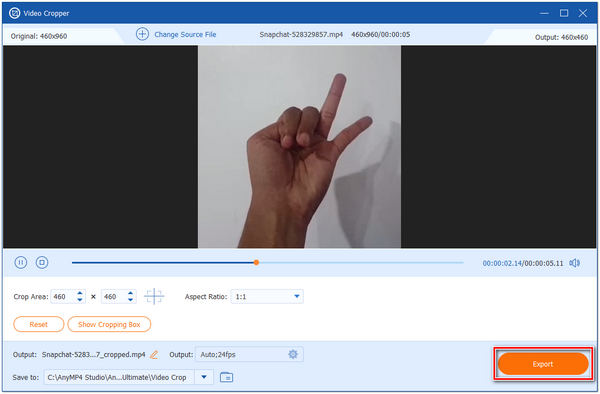The width and height of the screenshot is (600, 394).
Task: Click the timestamp 00:00:02.14/00:00:05.11
Action: 523,263
